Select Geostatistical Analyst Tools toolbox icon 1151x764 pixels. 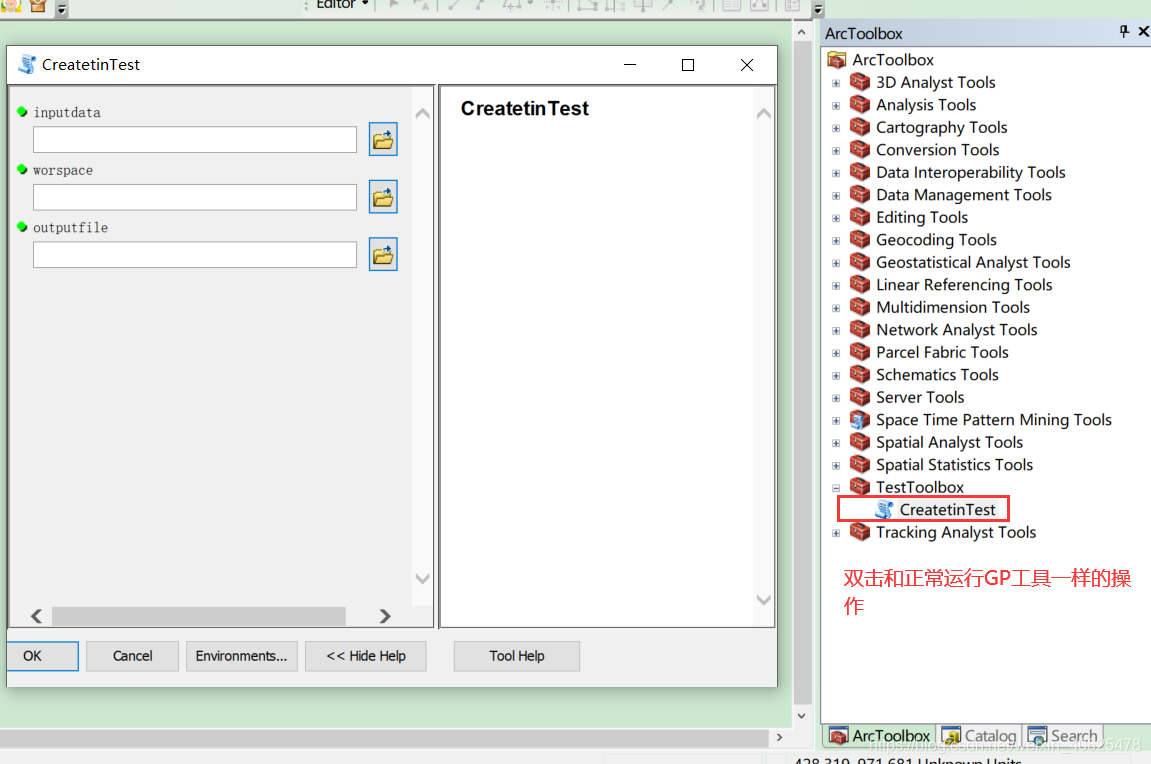pyautogui.click(x=860, y=262)
